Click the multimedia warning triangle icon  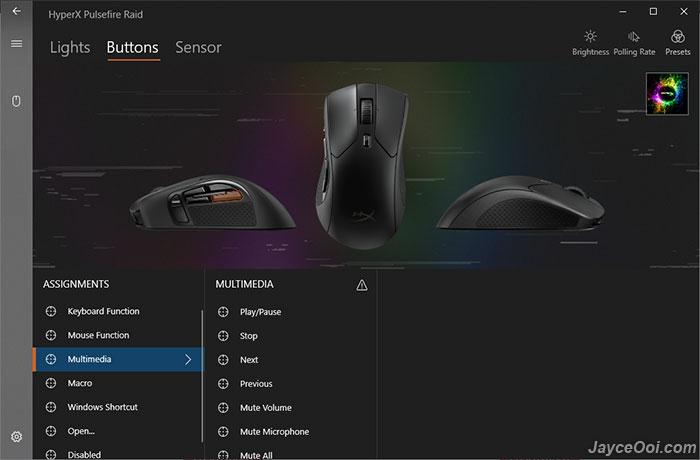[x=362, y=285]
